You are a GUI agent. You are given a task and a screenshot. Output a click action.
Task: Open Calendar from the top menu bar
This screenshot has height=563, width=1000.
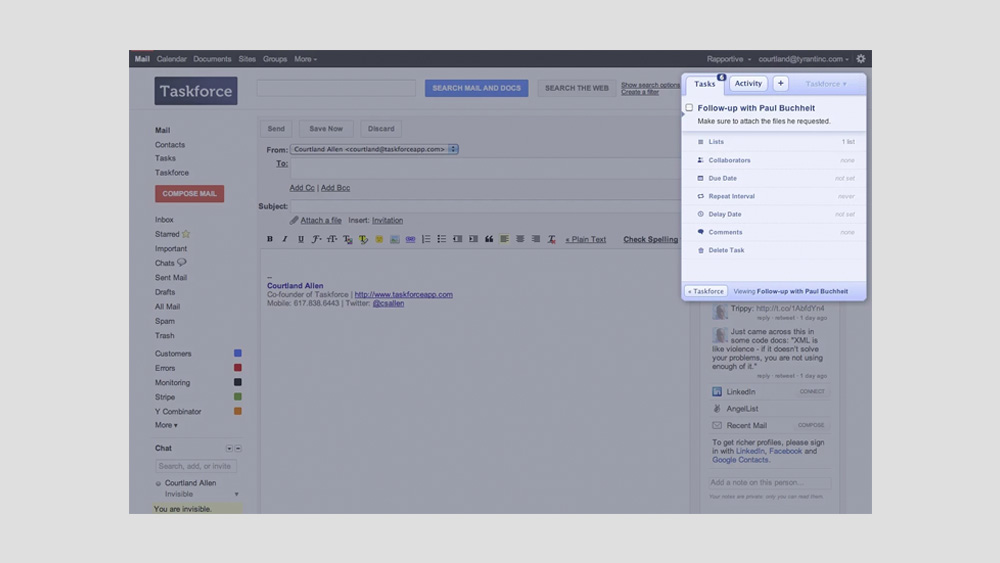point(172,59)
